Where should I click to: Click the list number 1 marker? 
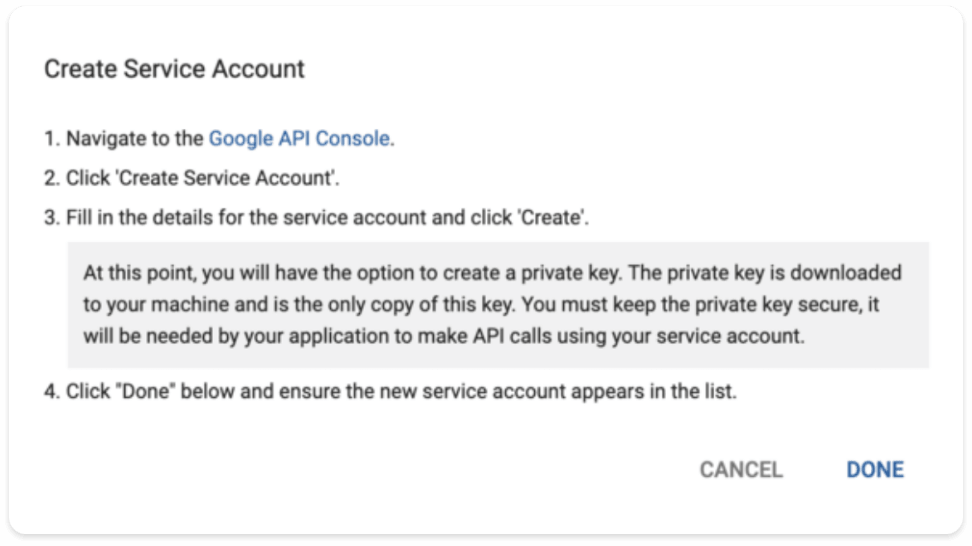tap(51, 138)
